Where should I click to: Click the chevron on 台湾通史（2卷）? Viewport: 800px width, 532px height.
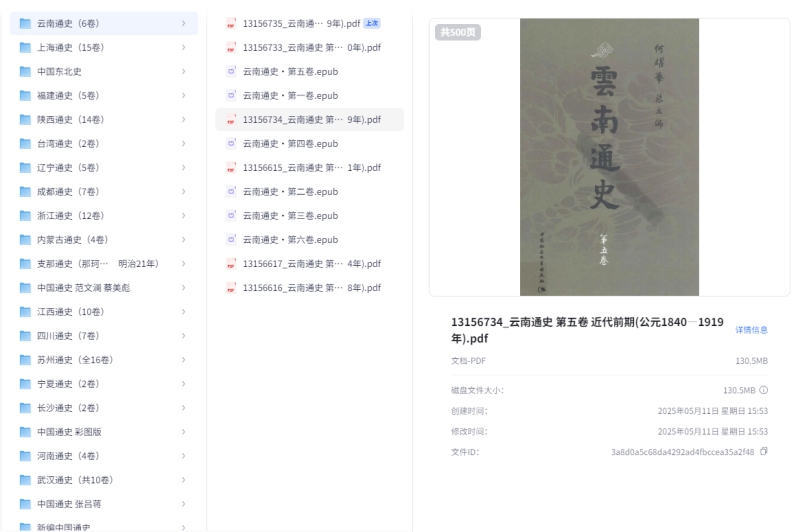[x=183, y=143]
